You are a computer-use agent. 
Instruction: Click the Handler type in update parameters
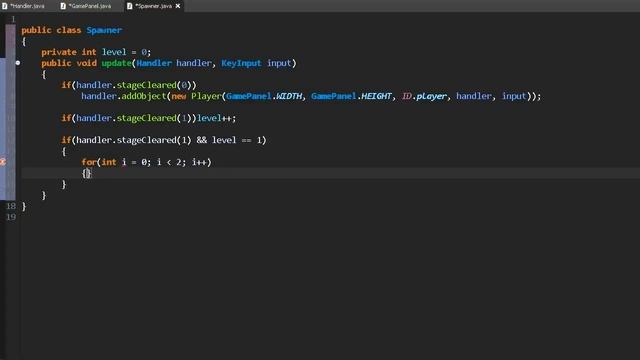(x=154, y=63)
